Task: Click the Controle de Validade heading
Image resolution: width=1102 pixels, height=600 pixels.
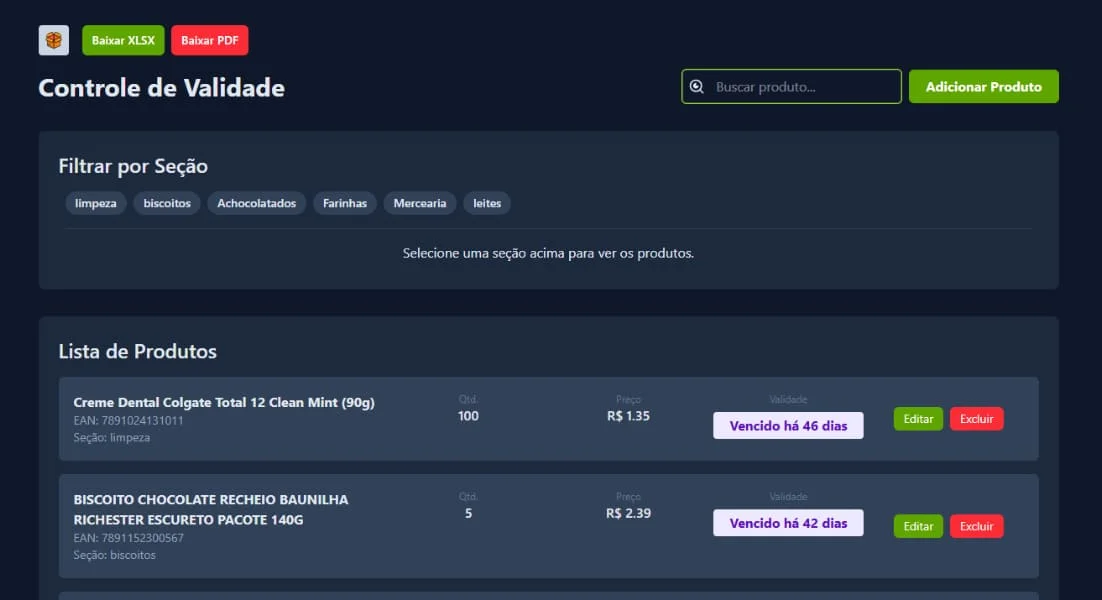Action: [x=161, y=88]
